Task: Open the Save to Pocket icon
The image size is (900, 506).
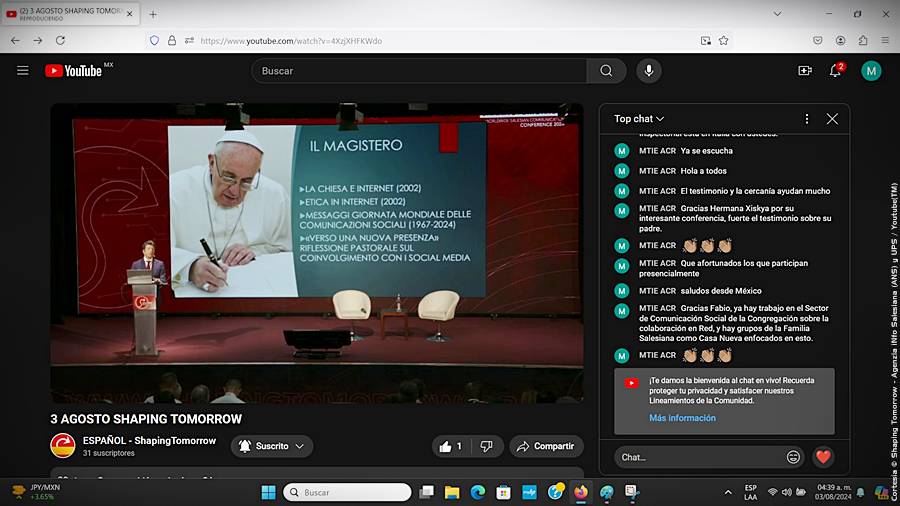Action: pos(818,41)
